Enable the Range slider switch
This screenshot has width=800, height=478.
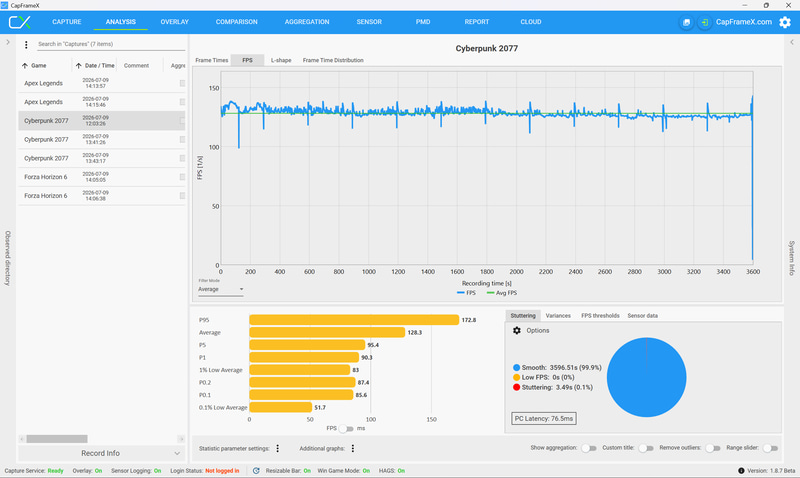[770, 448]
